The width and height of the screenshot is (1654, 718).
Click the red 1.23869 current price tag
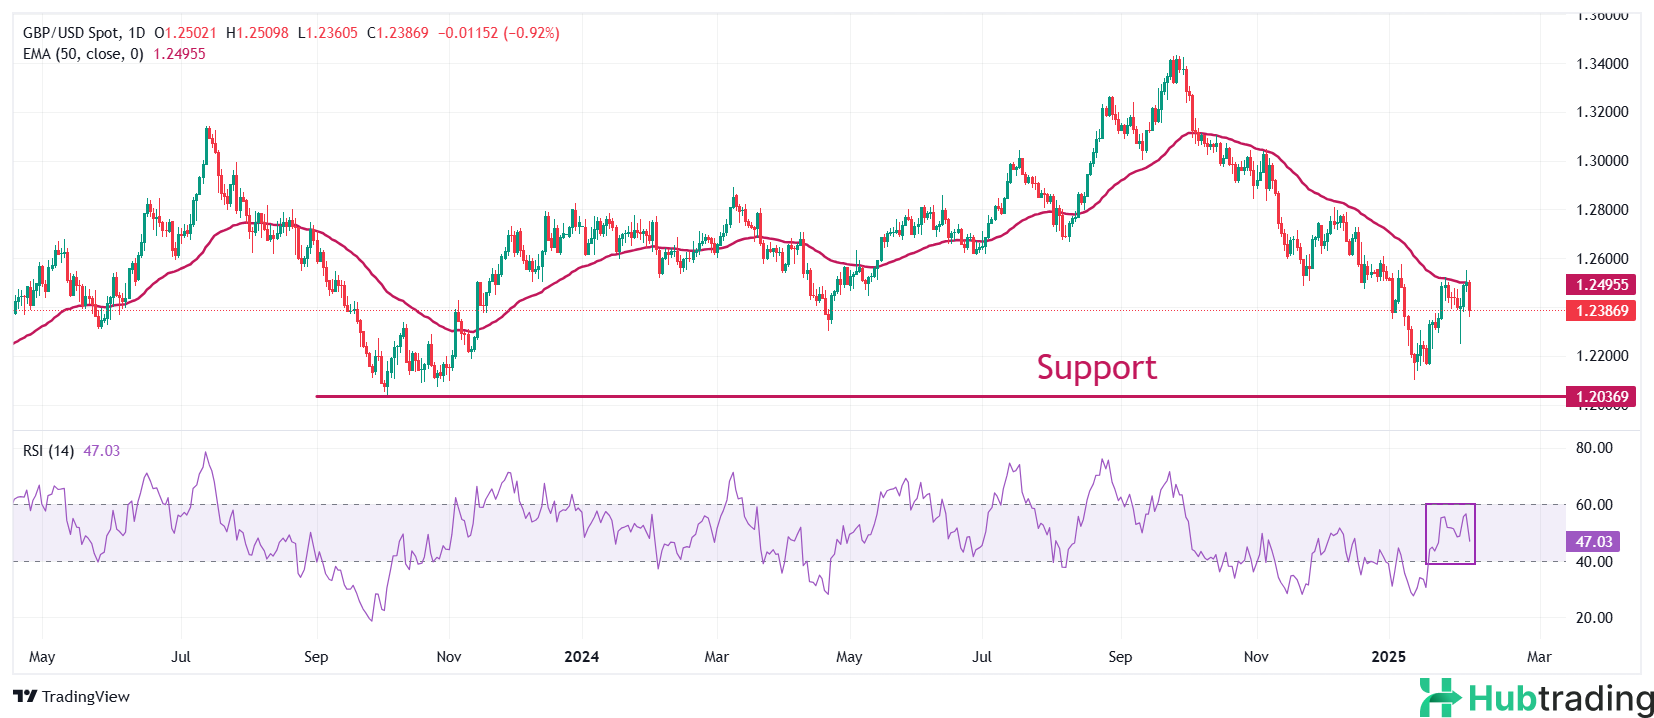[1601, 311]
